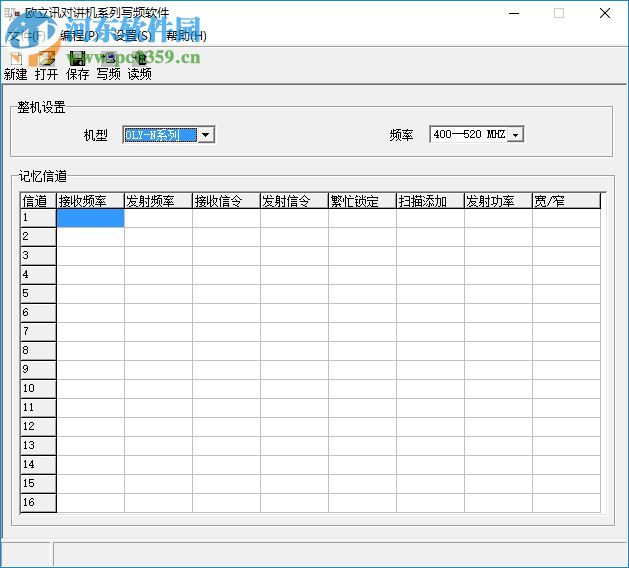
Task: Click 宽/窄 cell of channel 7
Action: [566, 332]
